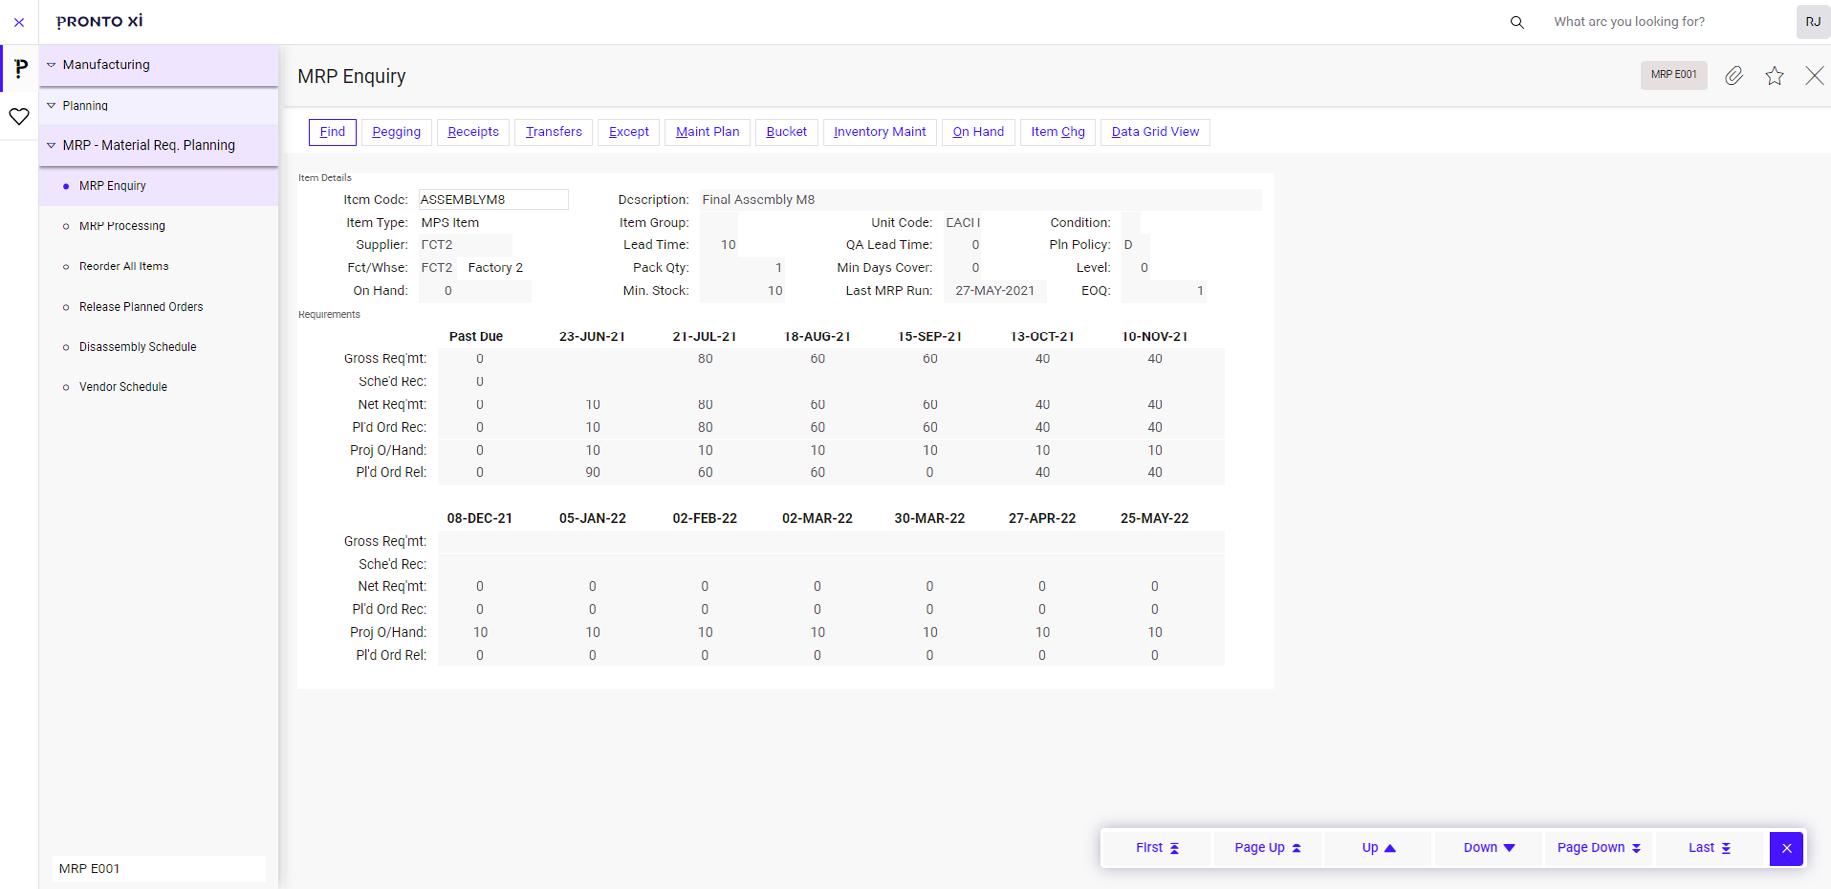
Task: Open MRP Processing menu item
Action: coord(122,226)
